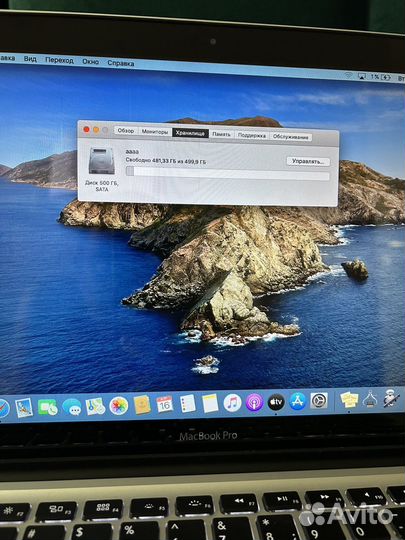Launch Reminders from the Dock

(x=188, y=404)
